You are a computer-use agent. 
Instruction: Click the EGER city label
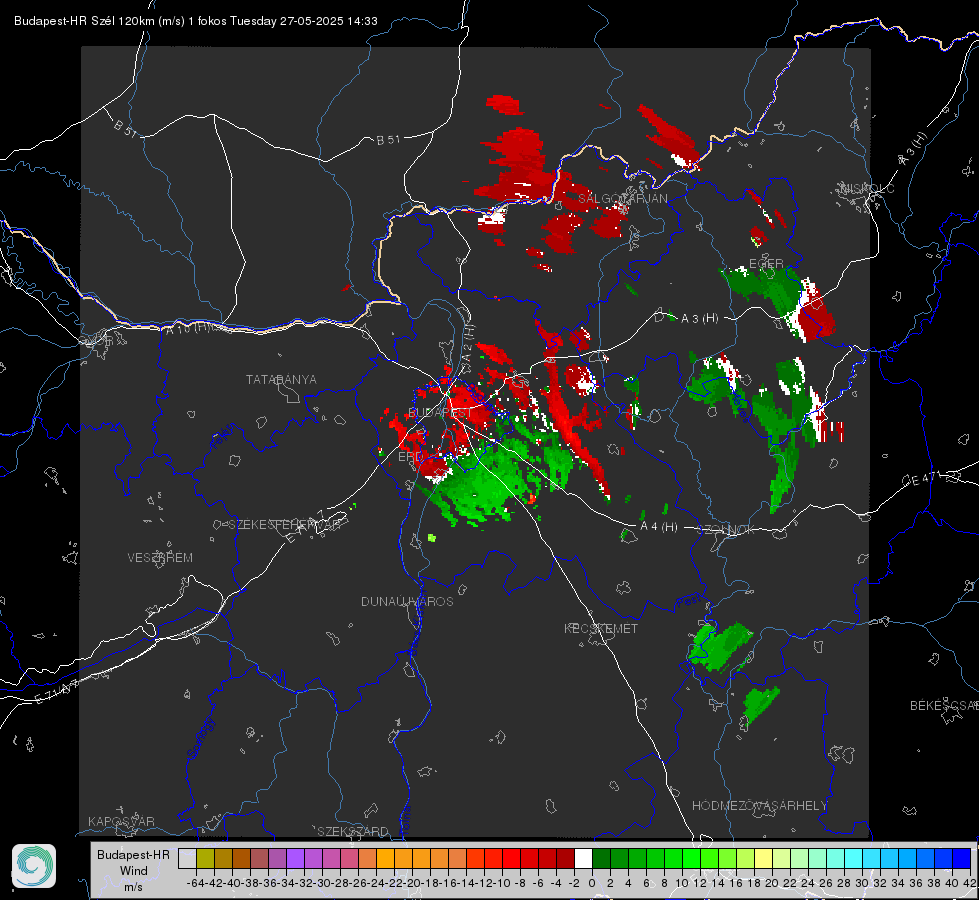[766, 264]
